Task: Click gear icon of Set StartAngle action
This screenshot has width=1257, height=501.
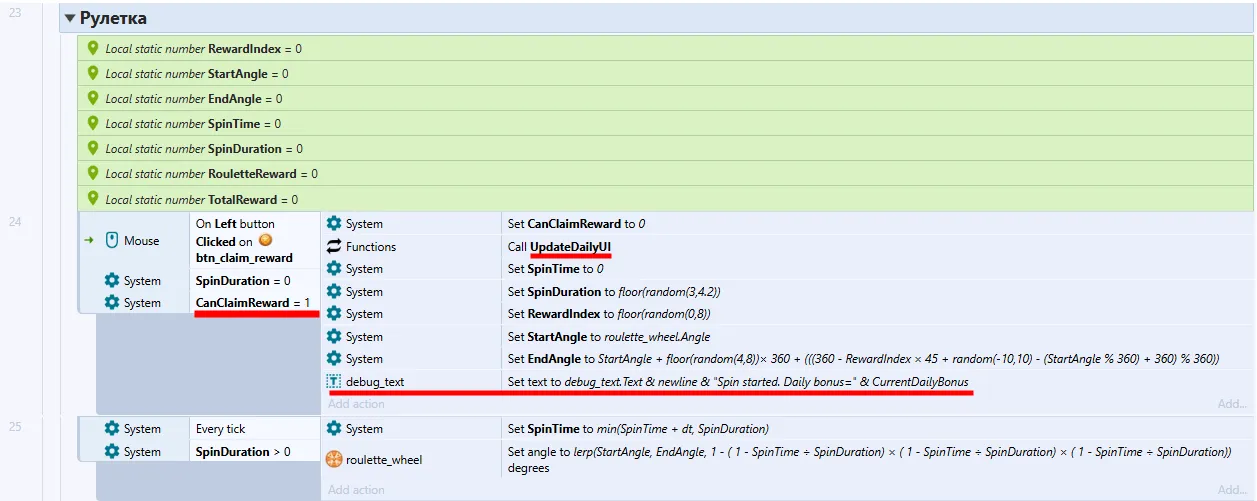Action: click(334, 336)
